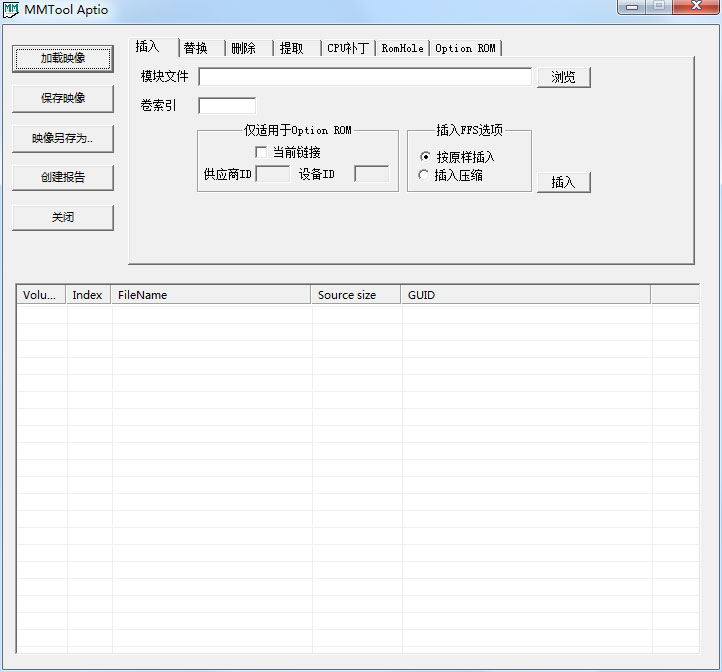Image resolution: width=722 pixels, height=672 pixels.
Task: Click the 设备ID input box
Action: 372,174
